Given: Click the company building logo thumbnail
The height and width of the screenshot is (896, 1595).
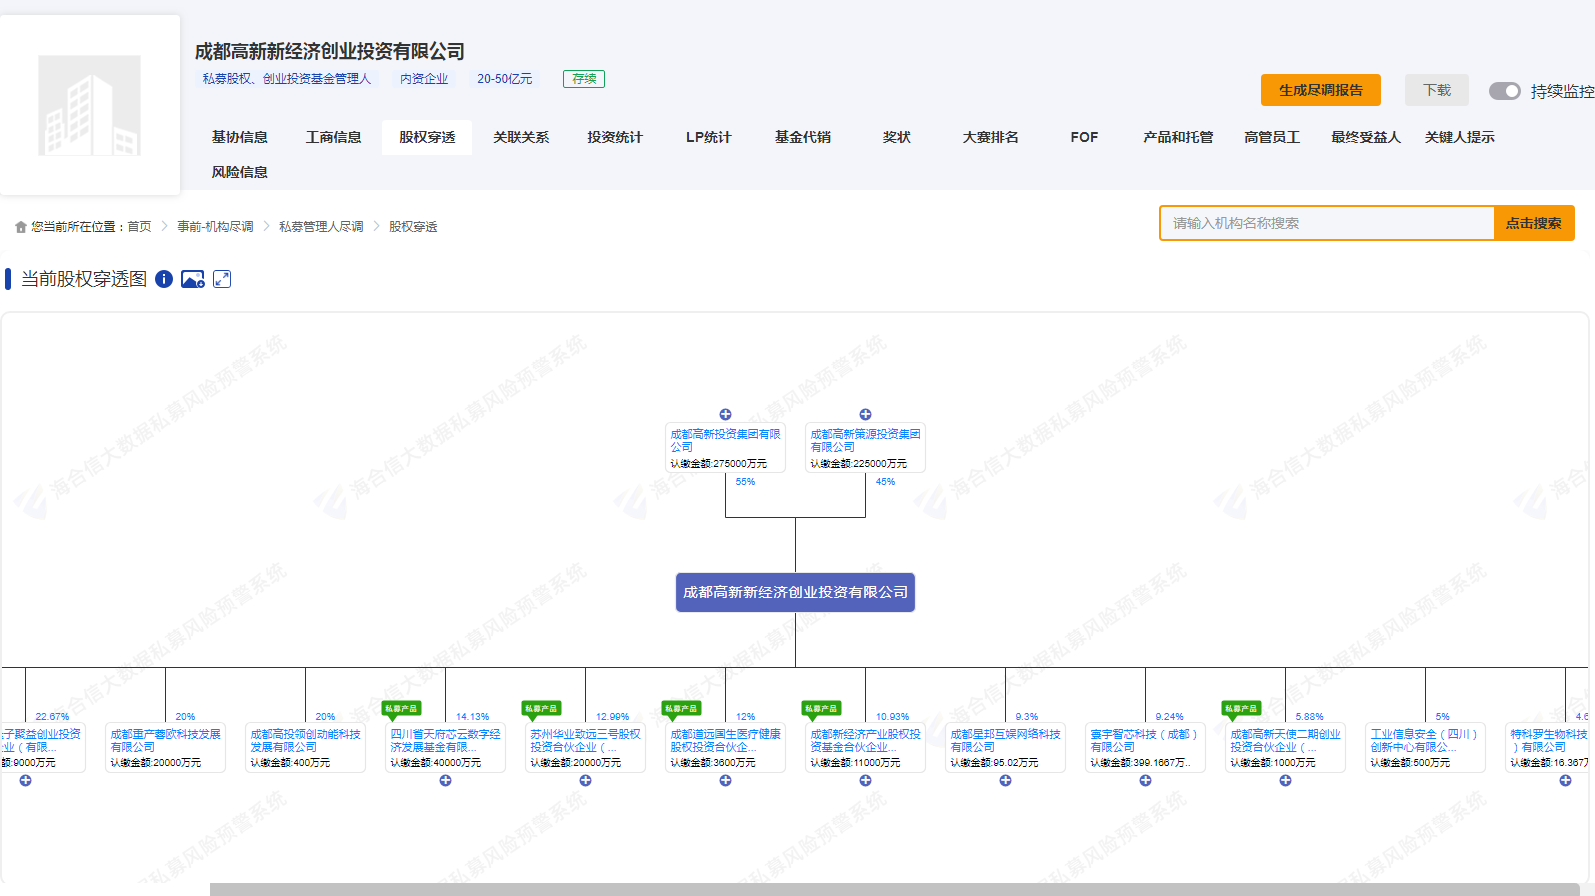Looking at the screenshot, I should click(90, 105).
